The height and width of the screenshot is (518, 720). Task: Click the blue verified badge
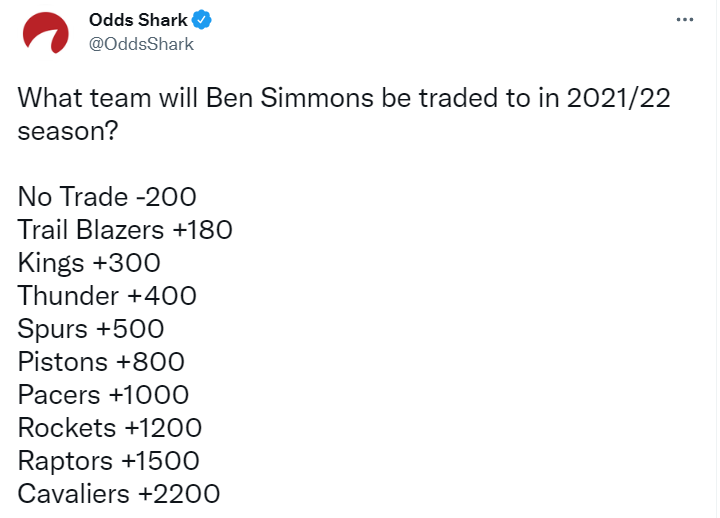click(x=200, y=19)
